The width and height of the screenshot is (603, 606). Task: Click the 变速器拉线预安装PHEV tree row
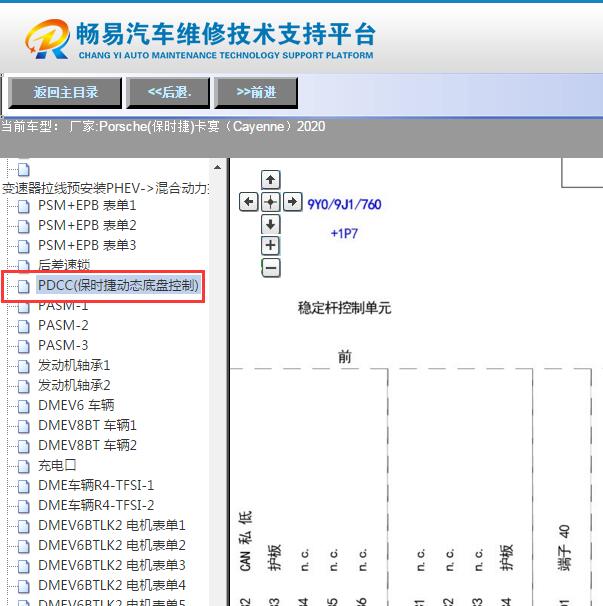click(x=106, y=188)
